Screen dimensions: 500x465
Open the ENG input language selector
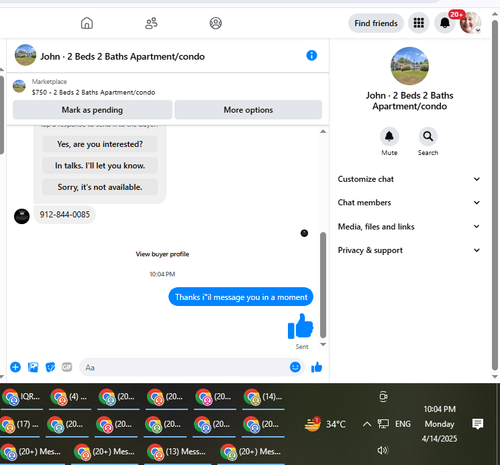403,424
